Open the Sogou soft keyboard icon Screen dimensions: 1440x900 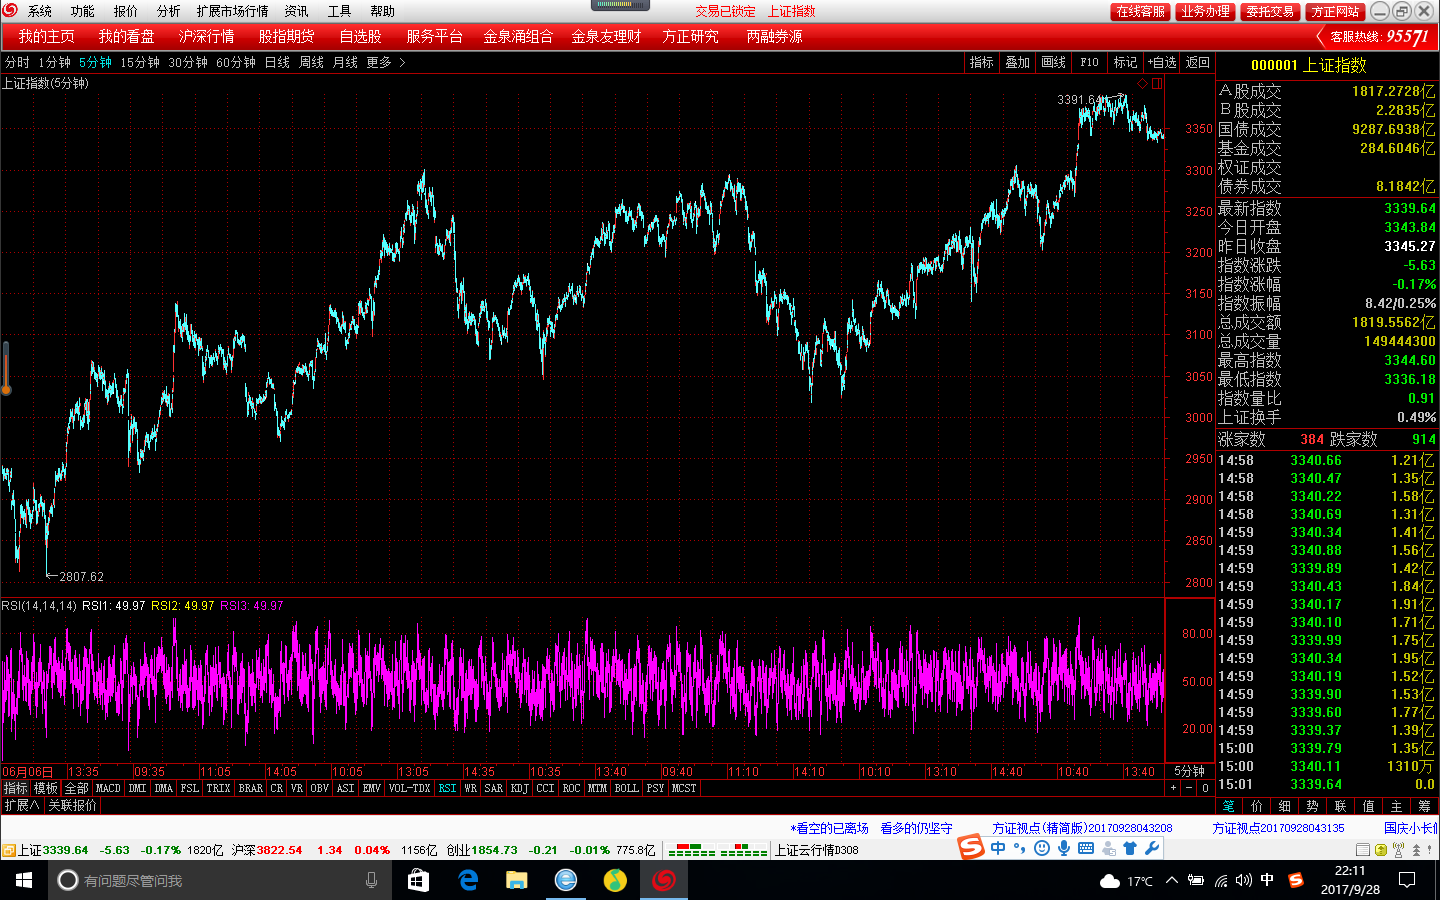1086,848
